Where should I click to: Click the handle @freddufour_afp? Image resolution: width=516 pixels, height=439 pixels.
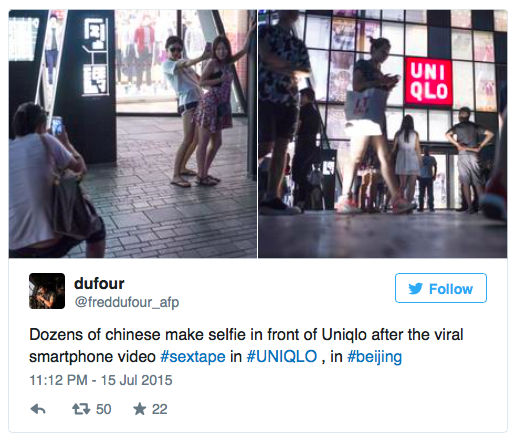click(x=127, y=302)
